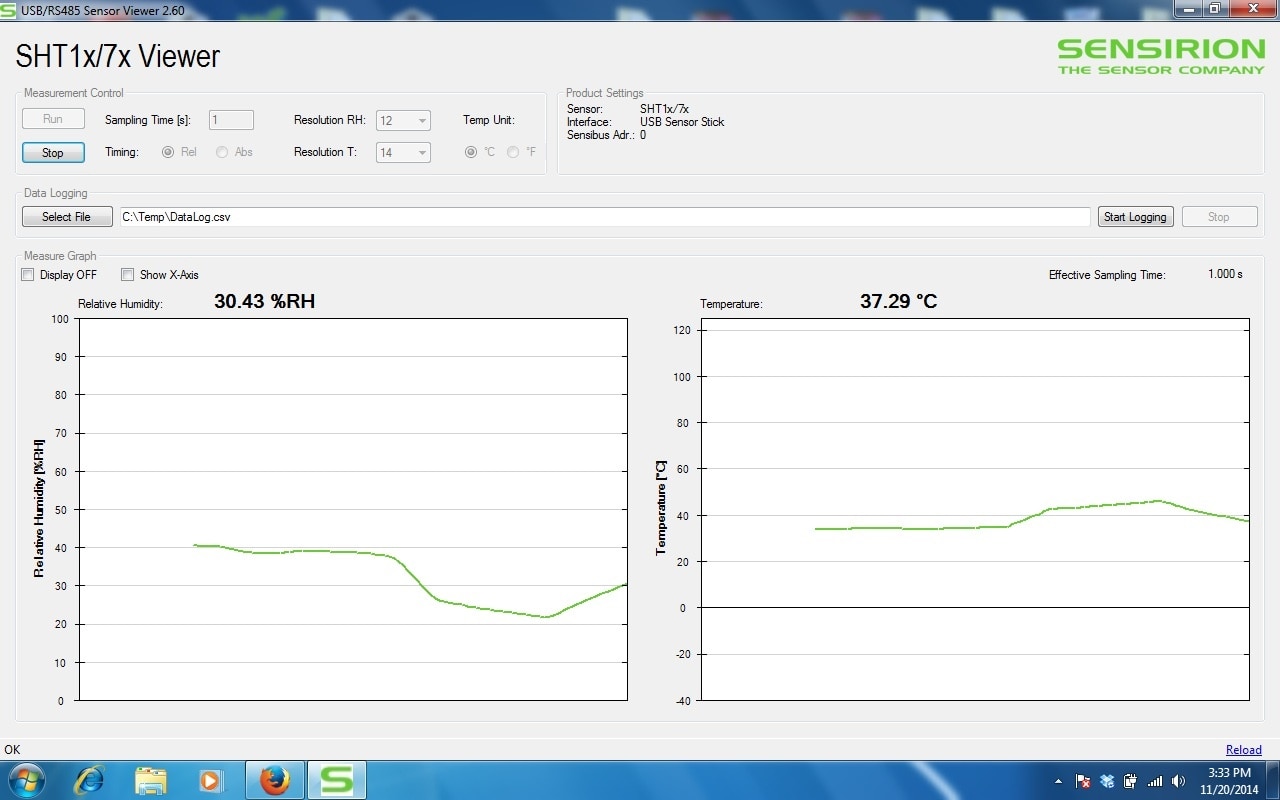
Task: Show hidden system tray icons
Action: (x=1058, y=781)
